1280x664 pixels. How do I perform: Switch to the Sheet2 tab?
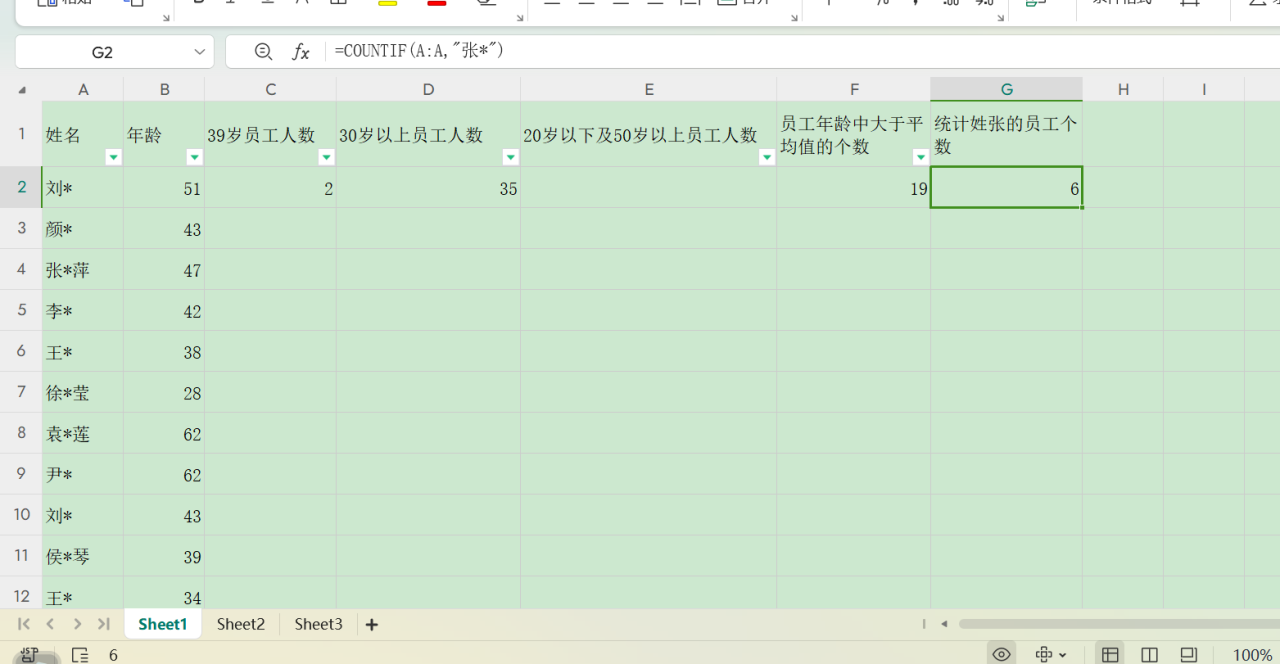click(241, 624)
